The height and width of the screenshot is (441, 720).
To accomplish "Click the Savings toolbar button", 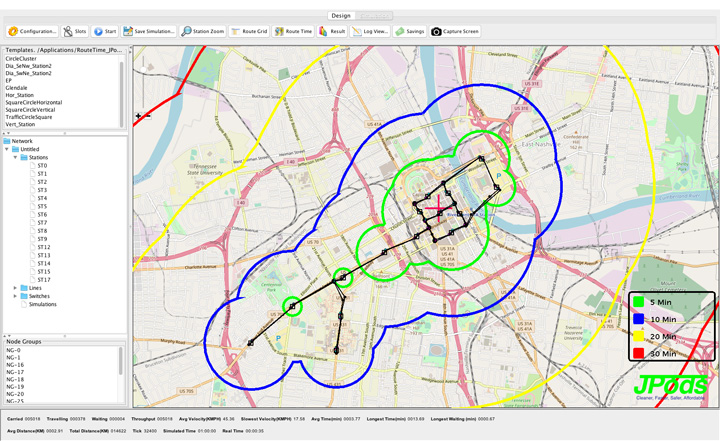I will click(x=410, y=32).
